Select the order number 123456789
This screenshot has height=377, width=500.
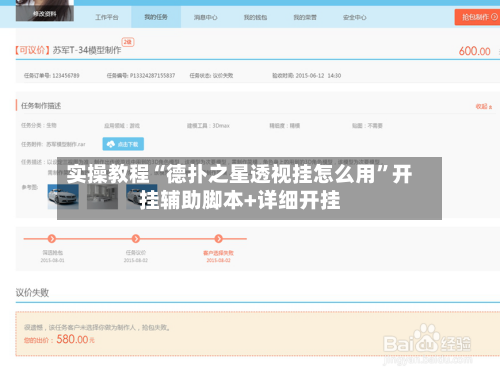[x=66, y=76]
